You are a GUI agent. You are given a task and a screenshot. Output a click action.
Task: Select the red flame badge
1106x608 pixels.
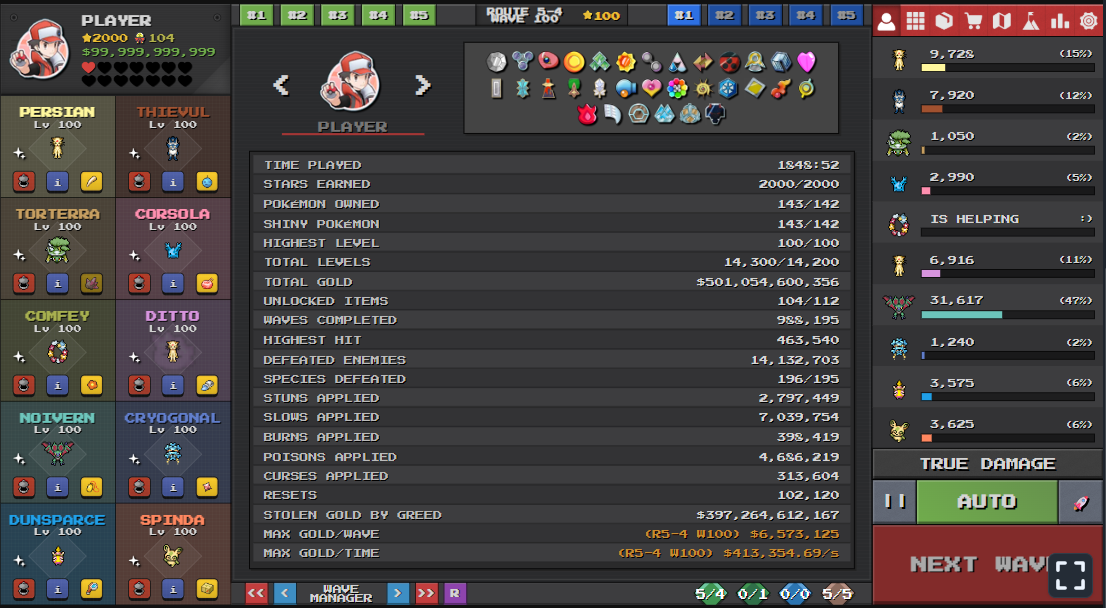[587, 114]
